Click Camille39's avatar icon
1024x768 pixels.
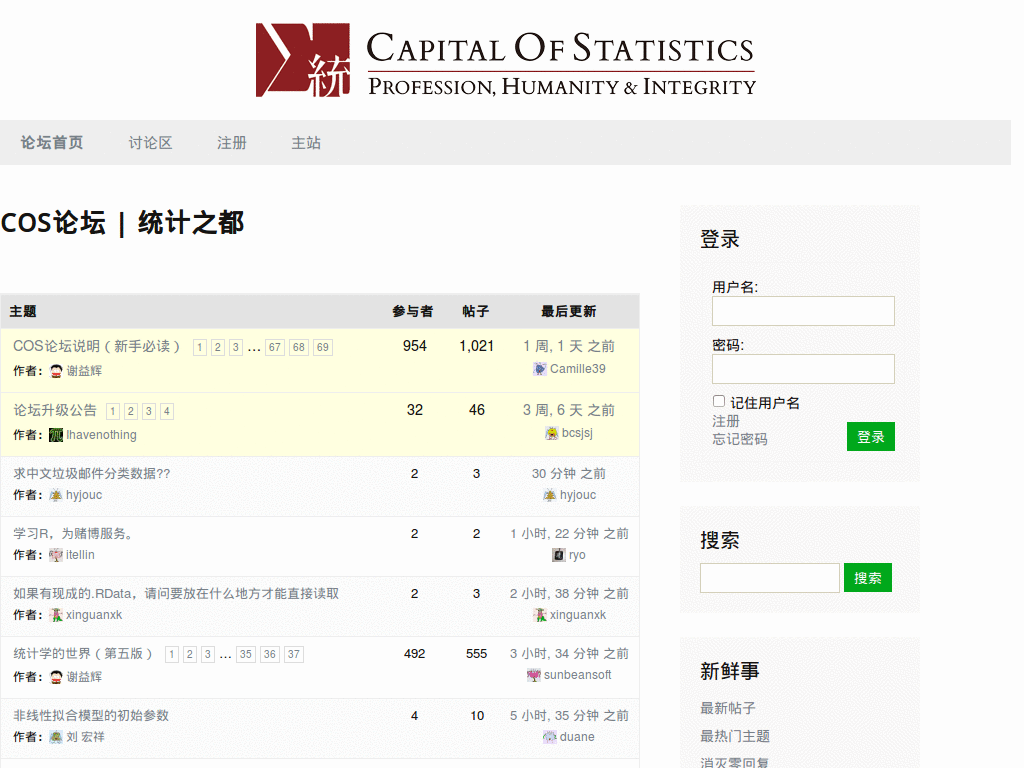540,369
